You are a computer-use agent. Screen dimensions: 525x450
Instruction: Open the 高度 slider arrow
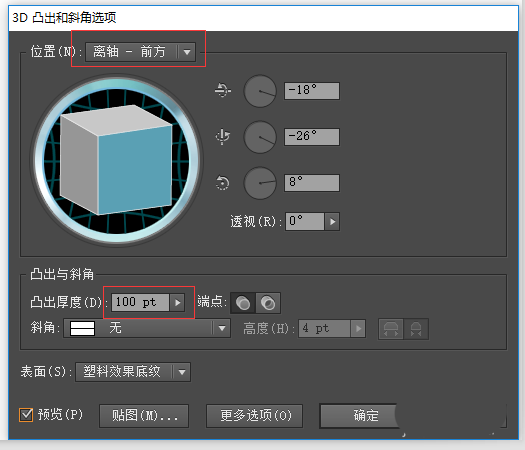click(x=358, y=328)
